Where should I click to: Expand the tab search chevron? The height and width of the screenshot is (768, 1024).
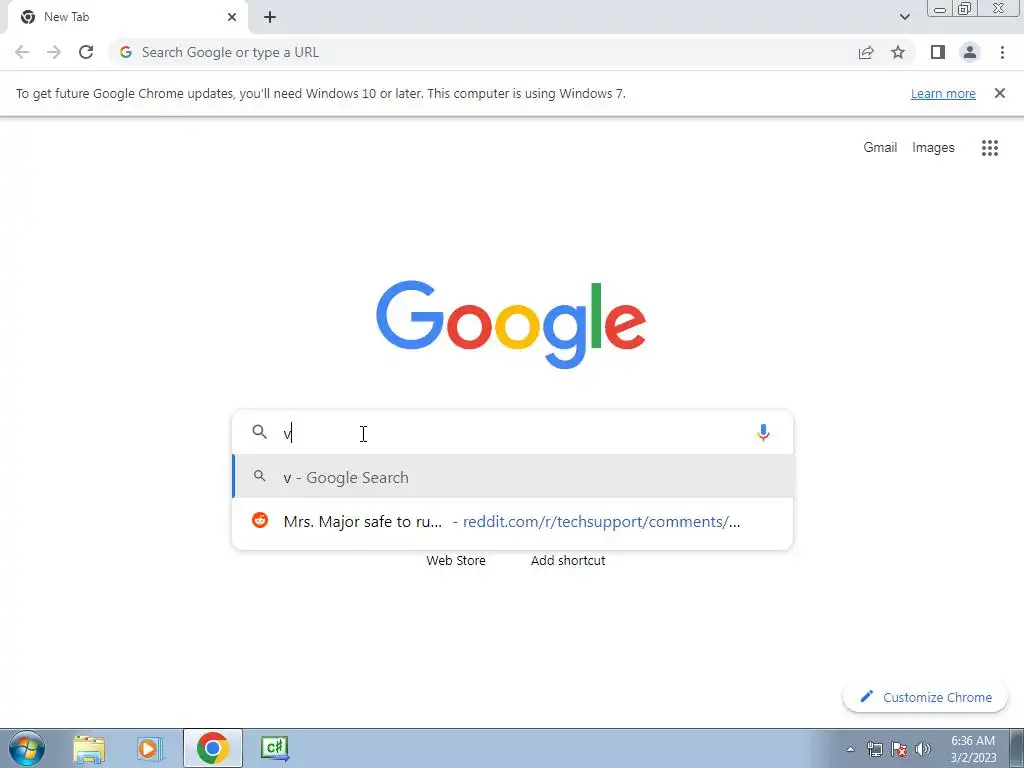[x=904, y=17]
